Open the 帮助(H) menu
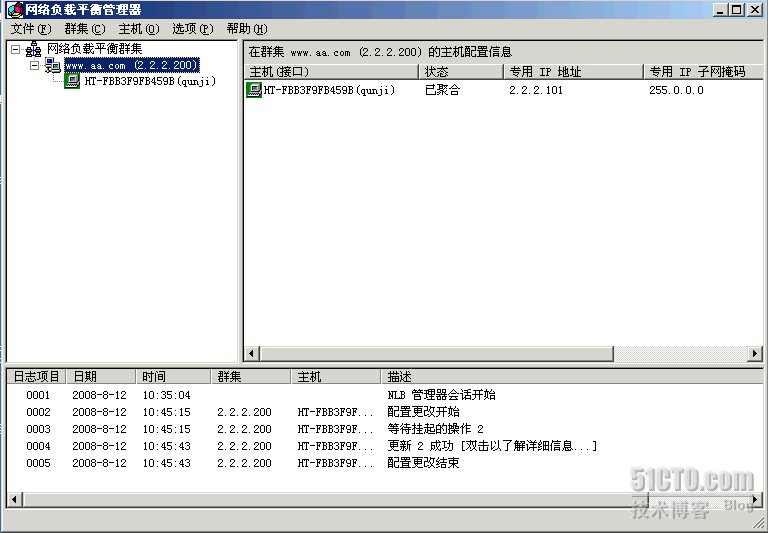This screenshot has width=768, height=533. [x=247, y=29]
